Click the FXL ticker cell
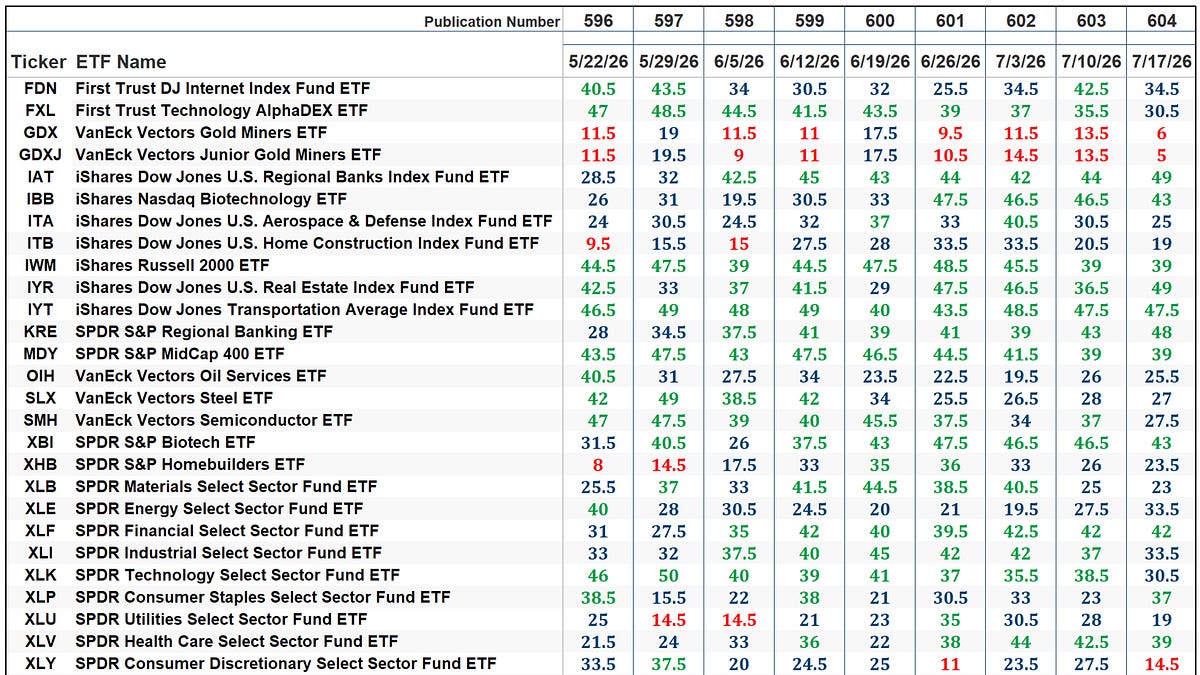The height and width of the screenshot is (675, 1200). click(39, 111)
